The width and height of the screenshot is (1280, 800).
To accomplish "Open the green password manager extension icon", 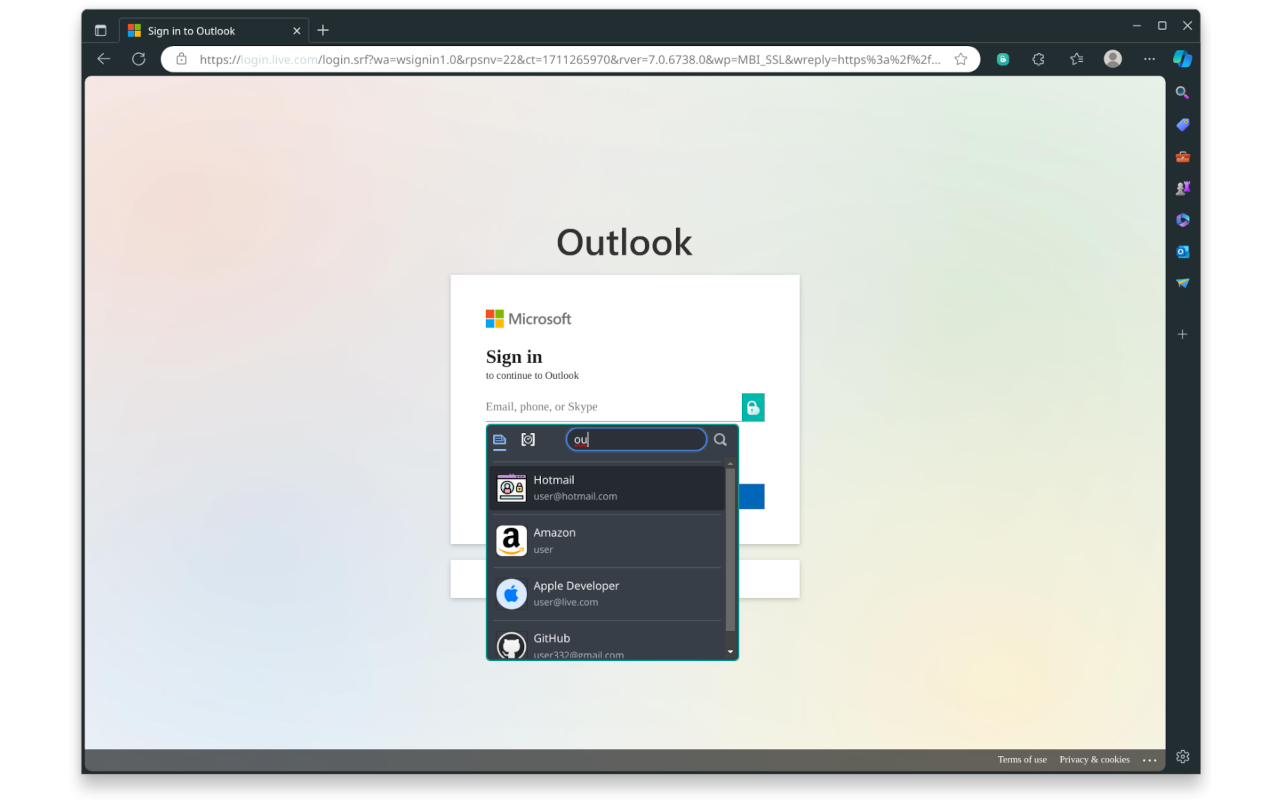I will click(x=1003, y=59).
